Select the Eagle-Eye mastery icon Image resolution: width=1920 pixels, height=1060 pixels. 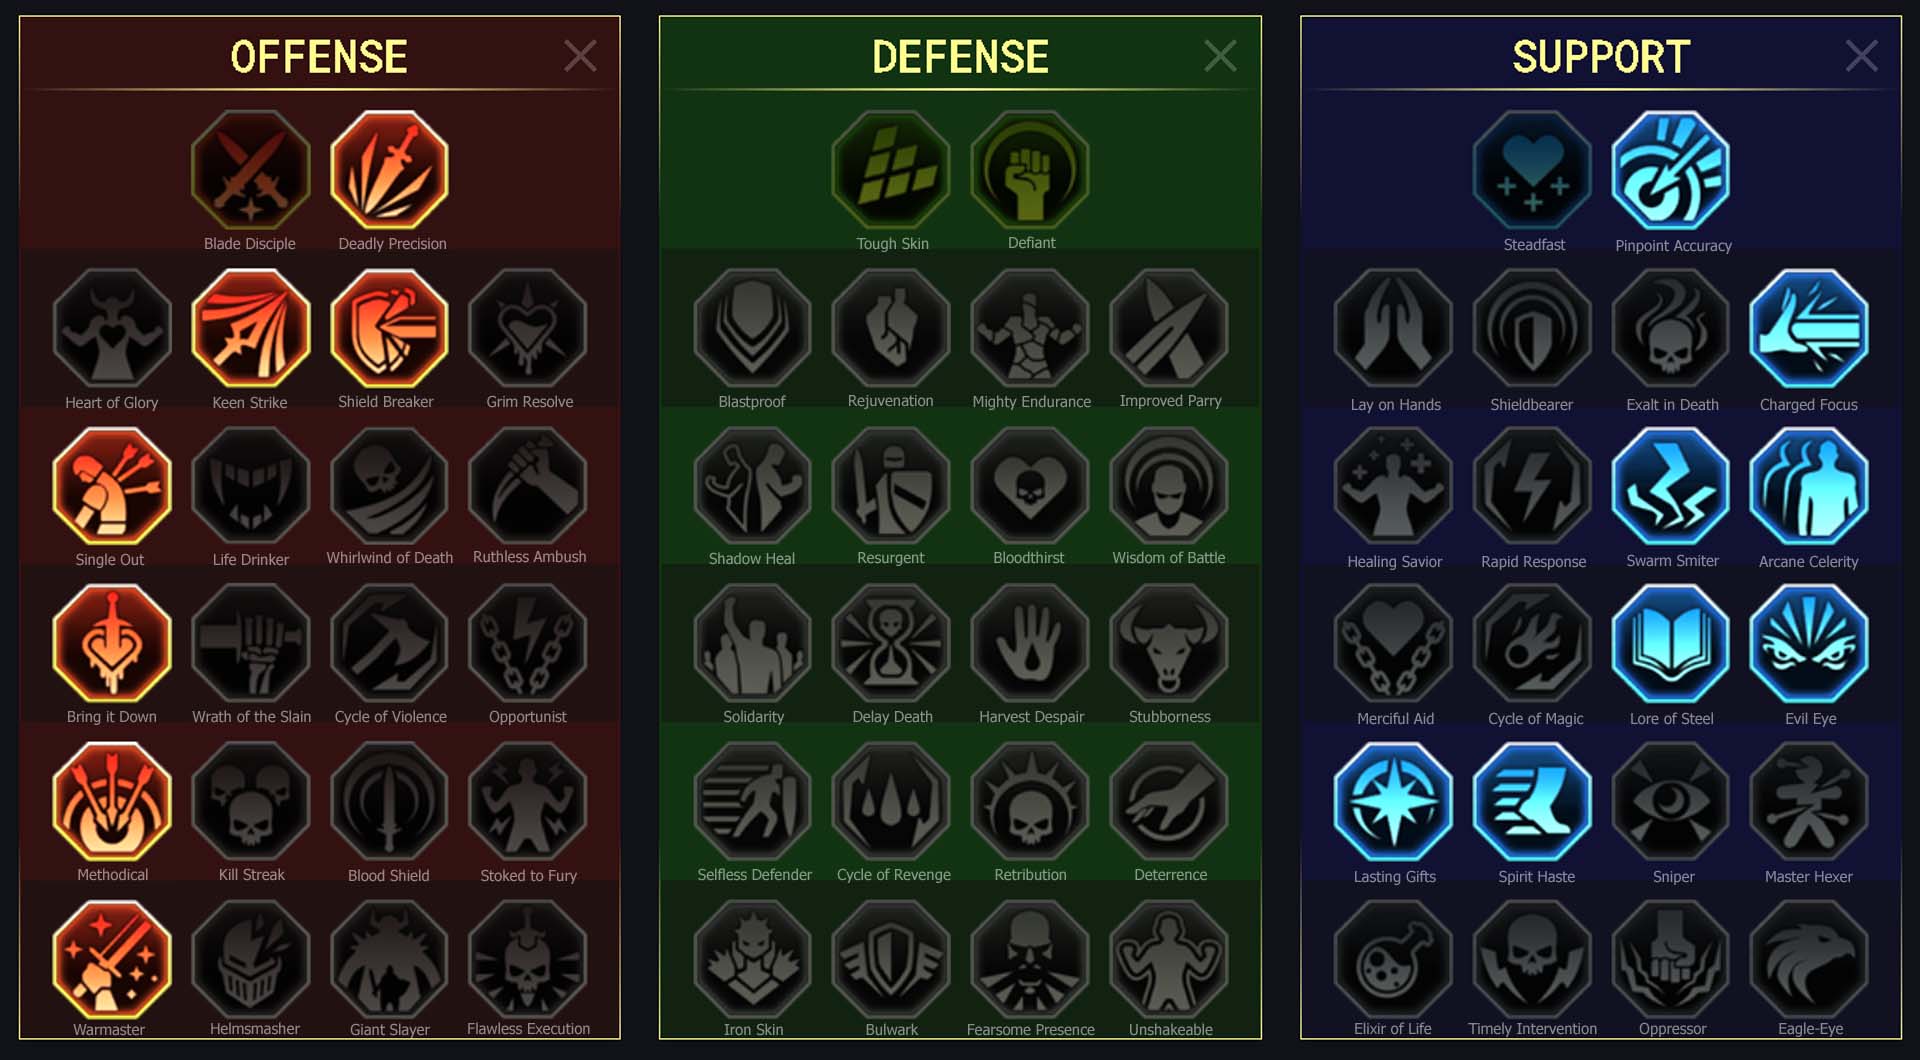(x=1809, y=959)
